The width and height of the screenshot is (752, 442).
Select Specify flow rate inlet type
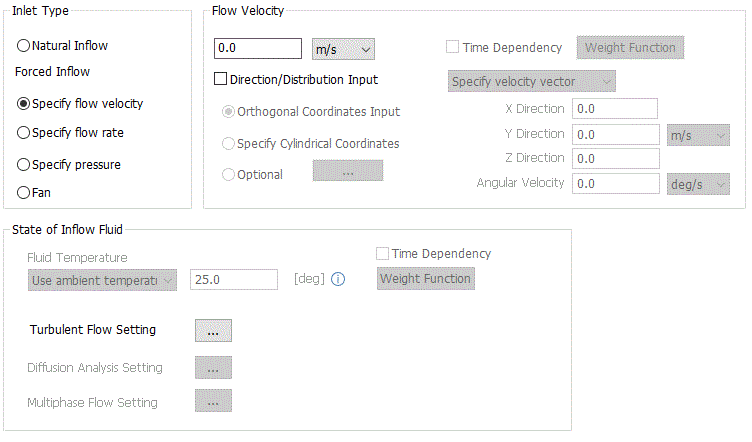(24, 132)
